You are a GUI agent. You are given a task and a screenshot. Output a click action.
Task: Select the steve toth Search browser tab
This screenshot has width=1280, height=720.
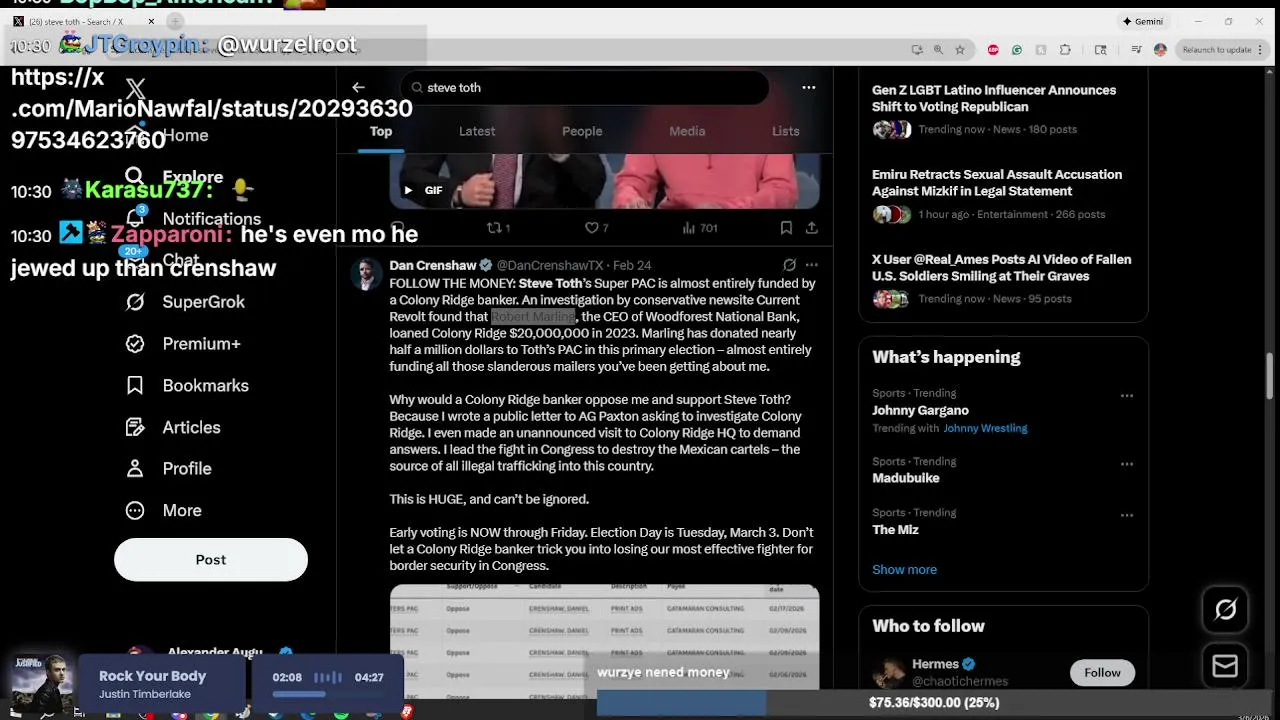(82, 21)
